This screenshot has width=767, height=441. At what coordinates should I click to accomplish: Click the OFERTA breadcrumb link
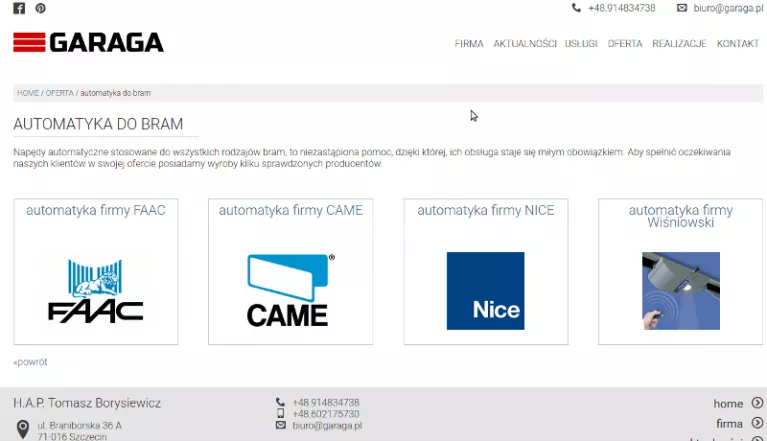60,93
